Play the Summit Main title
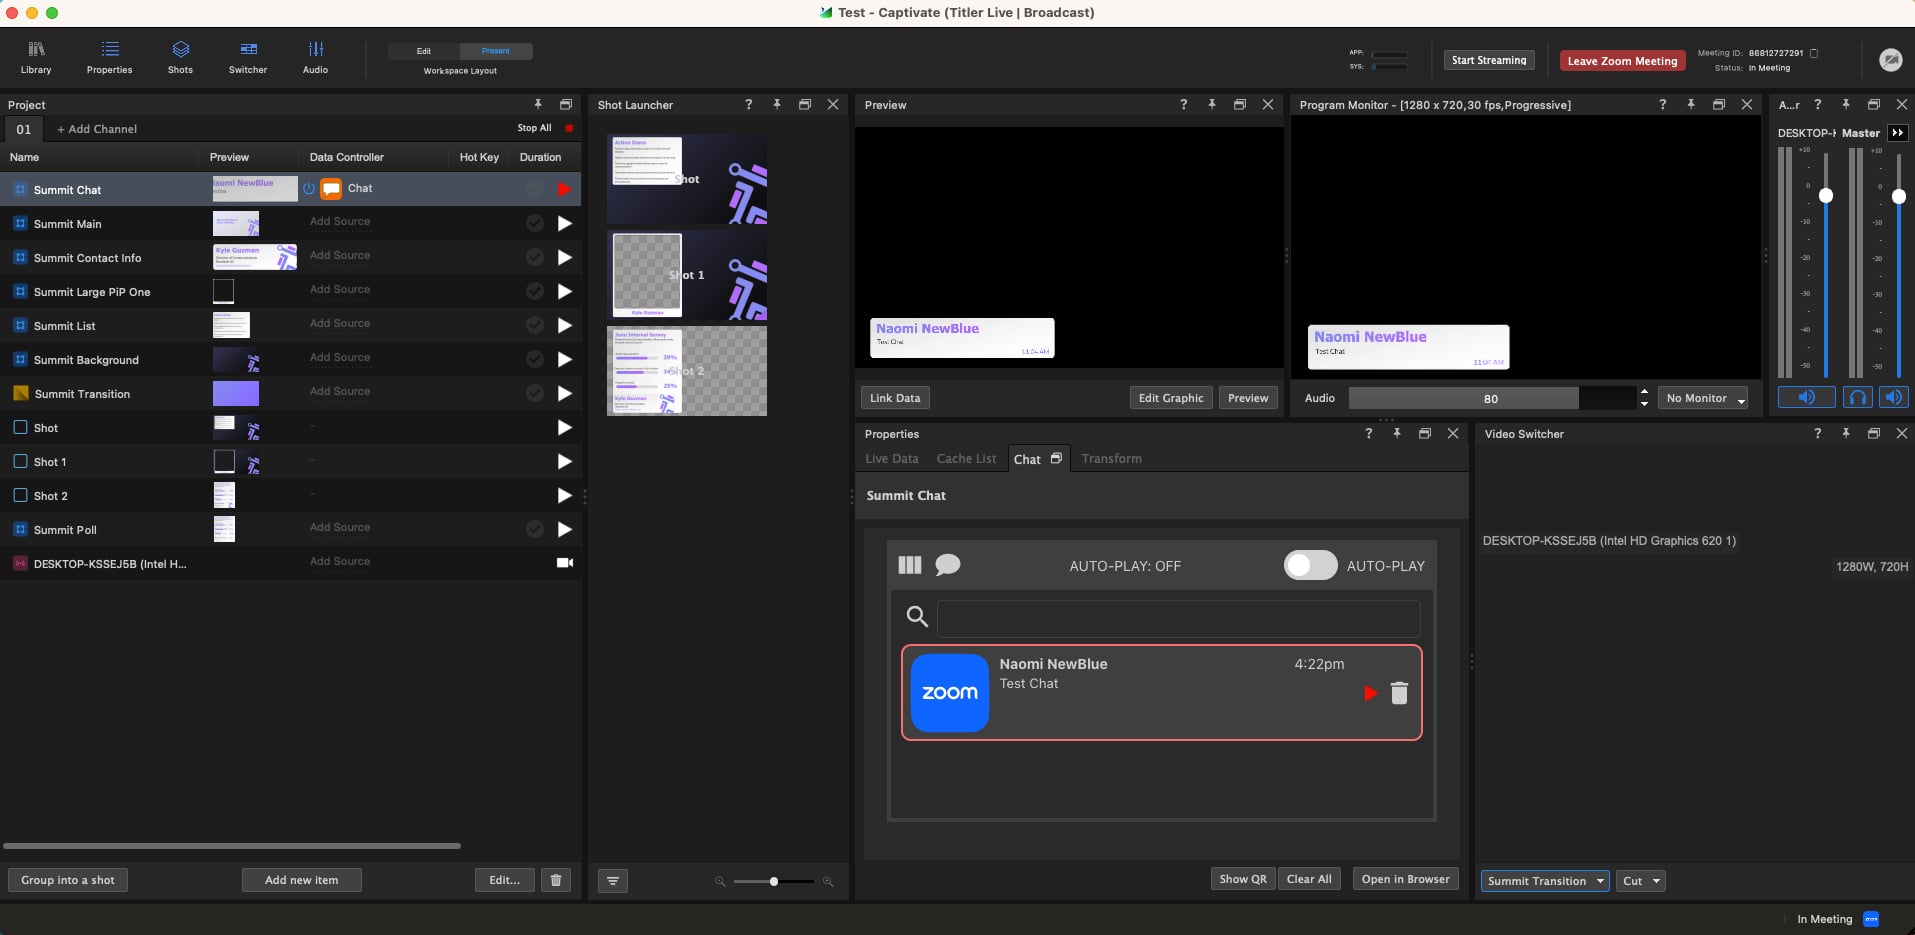The image size is (1915, 935). coord(565,224)
